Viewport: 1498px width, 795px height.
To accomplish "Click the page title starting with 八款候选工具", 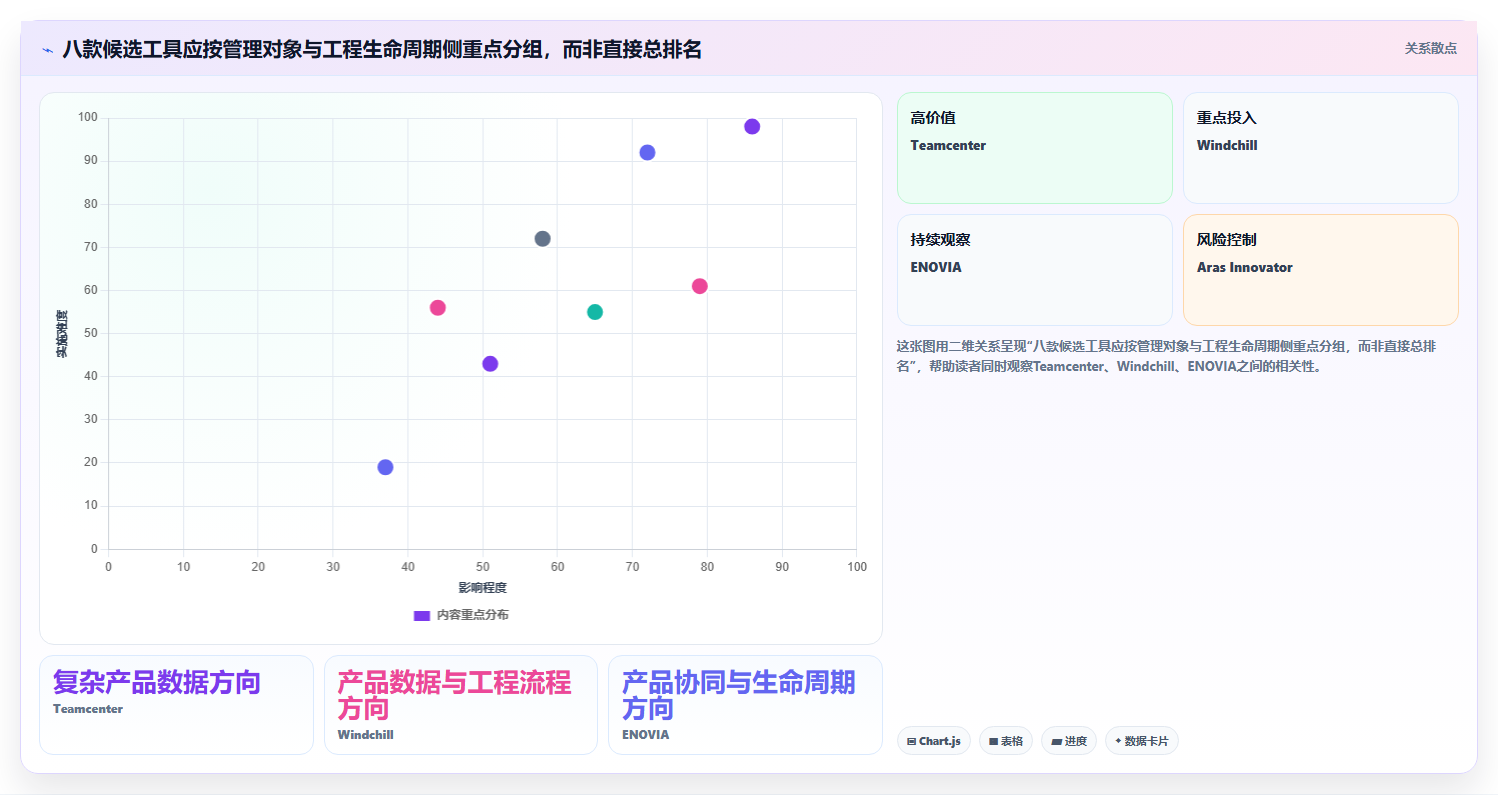I will pos(382,49).
